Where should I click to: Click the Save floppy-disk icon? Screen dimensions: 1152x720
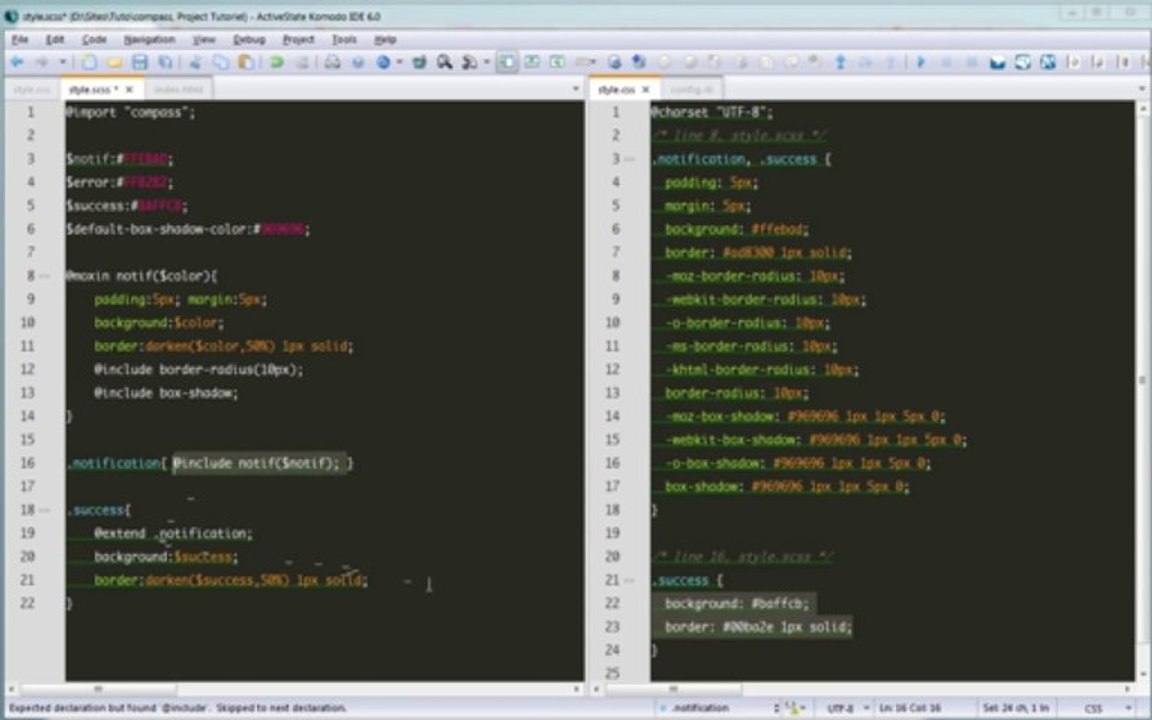coord(140,62)
